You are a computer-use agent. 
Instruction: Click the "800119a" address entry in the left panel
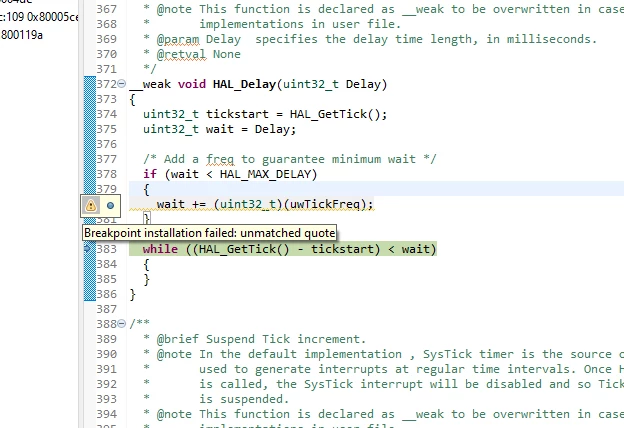click(22, 35)
